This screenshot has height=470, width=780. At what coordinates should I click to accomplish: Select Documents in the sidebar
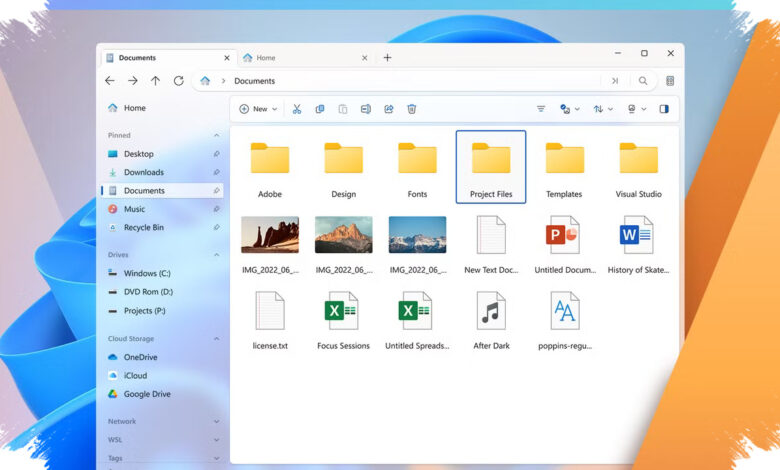(162, 190)
